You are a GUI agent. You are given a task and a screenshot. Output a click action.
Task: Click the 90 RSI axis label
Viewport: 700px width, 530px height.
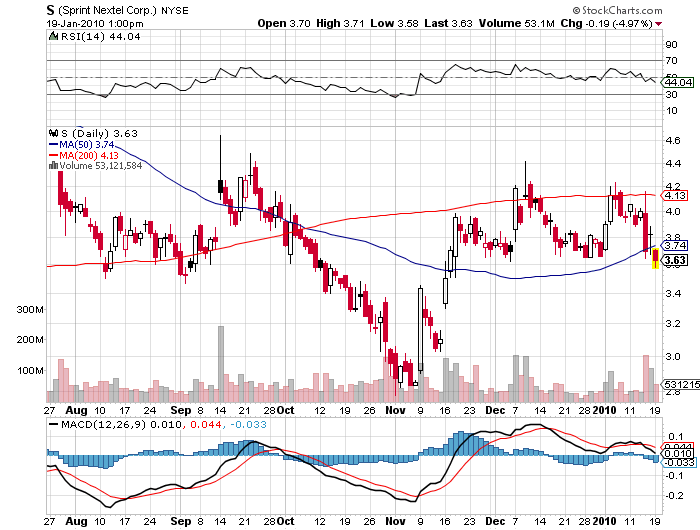click(671, 45)
